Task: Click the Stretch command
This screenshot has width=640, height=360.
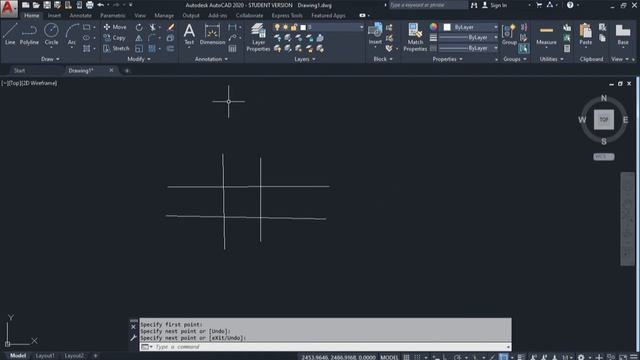Action: pos(116,48)
